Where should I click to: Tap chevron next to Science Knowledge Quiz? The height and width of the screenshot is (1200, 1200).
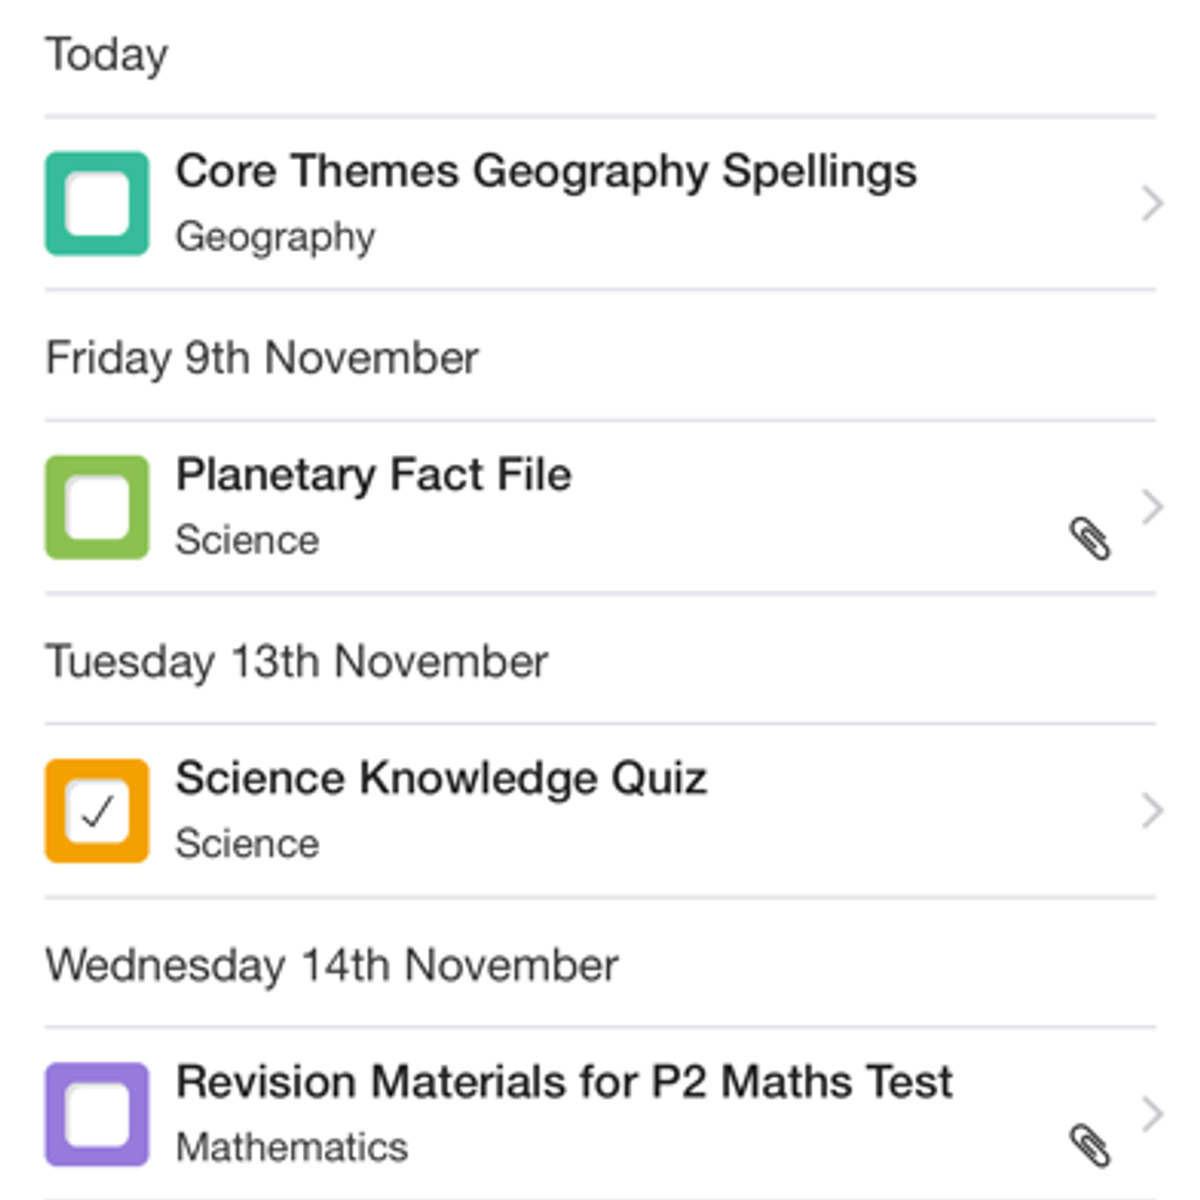click(1152, 811)
